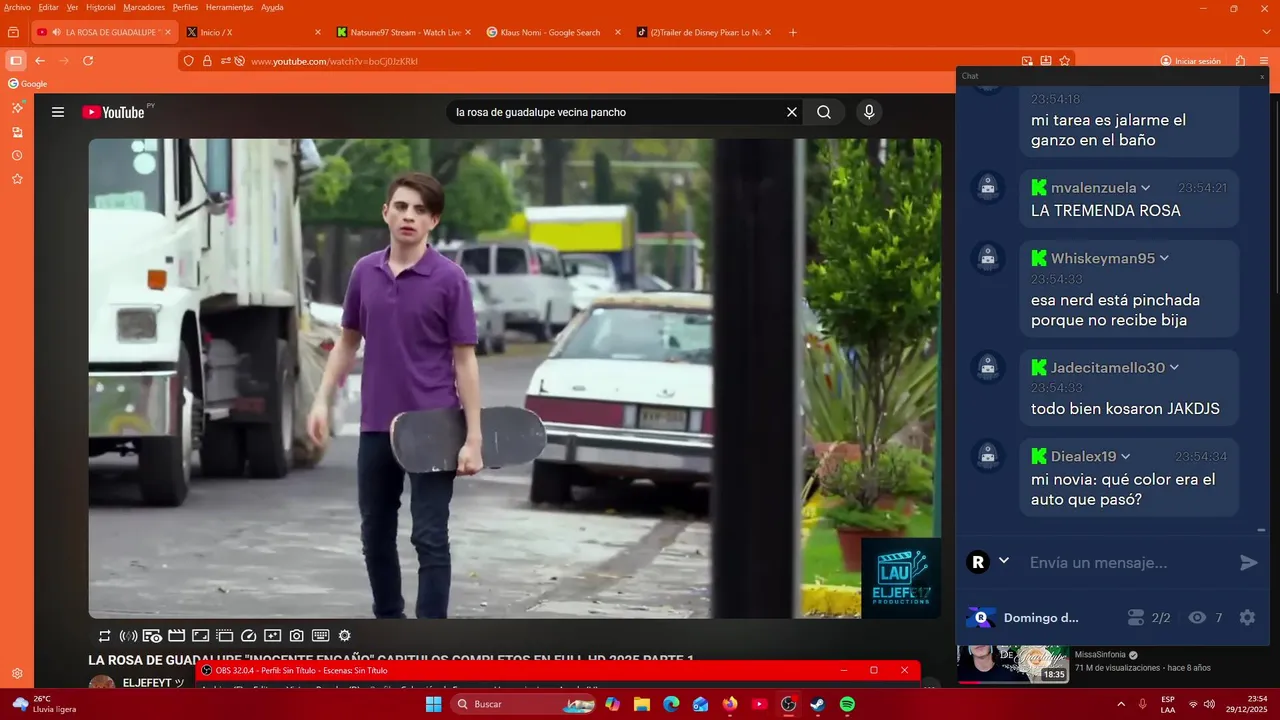1280x720 pixels.
Task: Mute the tab via speaker icon
Action: (55, 32)
